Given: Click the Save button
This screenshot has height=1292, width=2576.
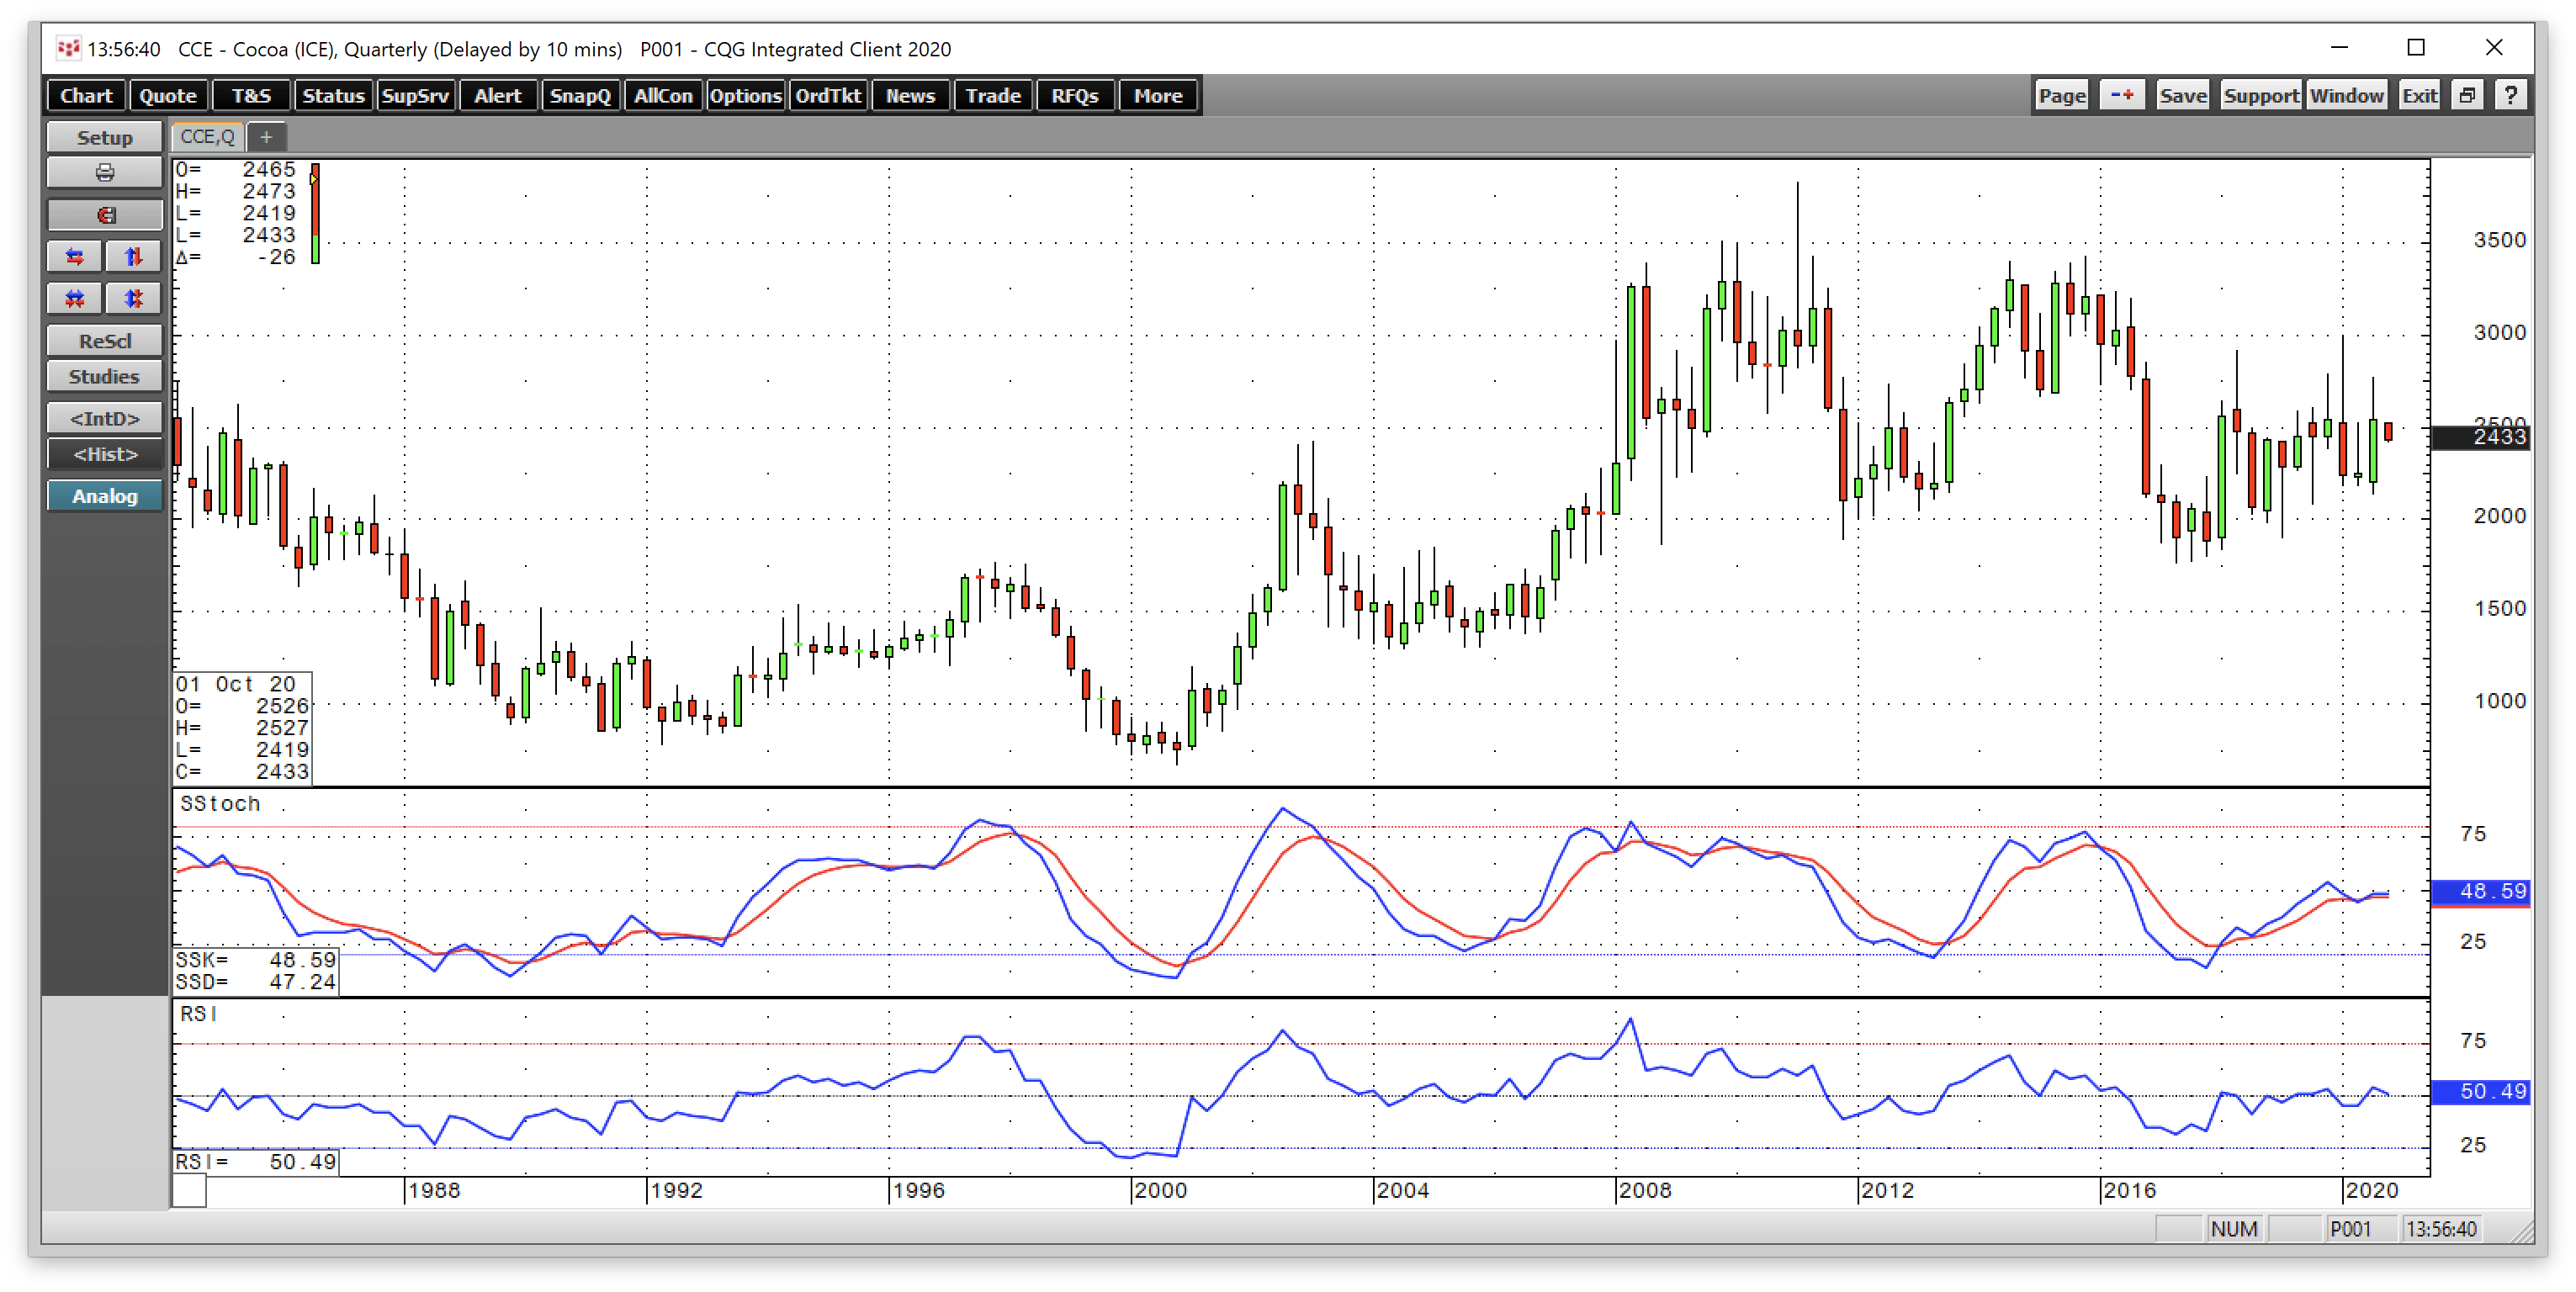Looking at the screenshot, I should coord(2182,95).
